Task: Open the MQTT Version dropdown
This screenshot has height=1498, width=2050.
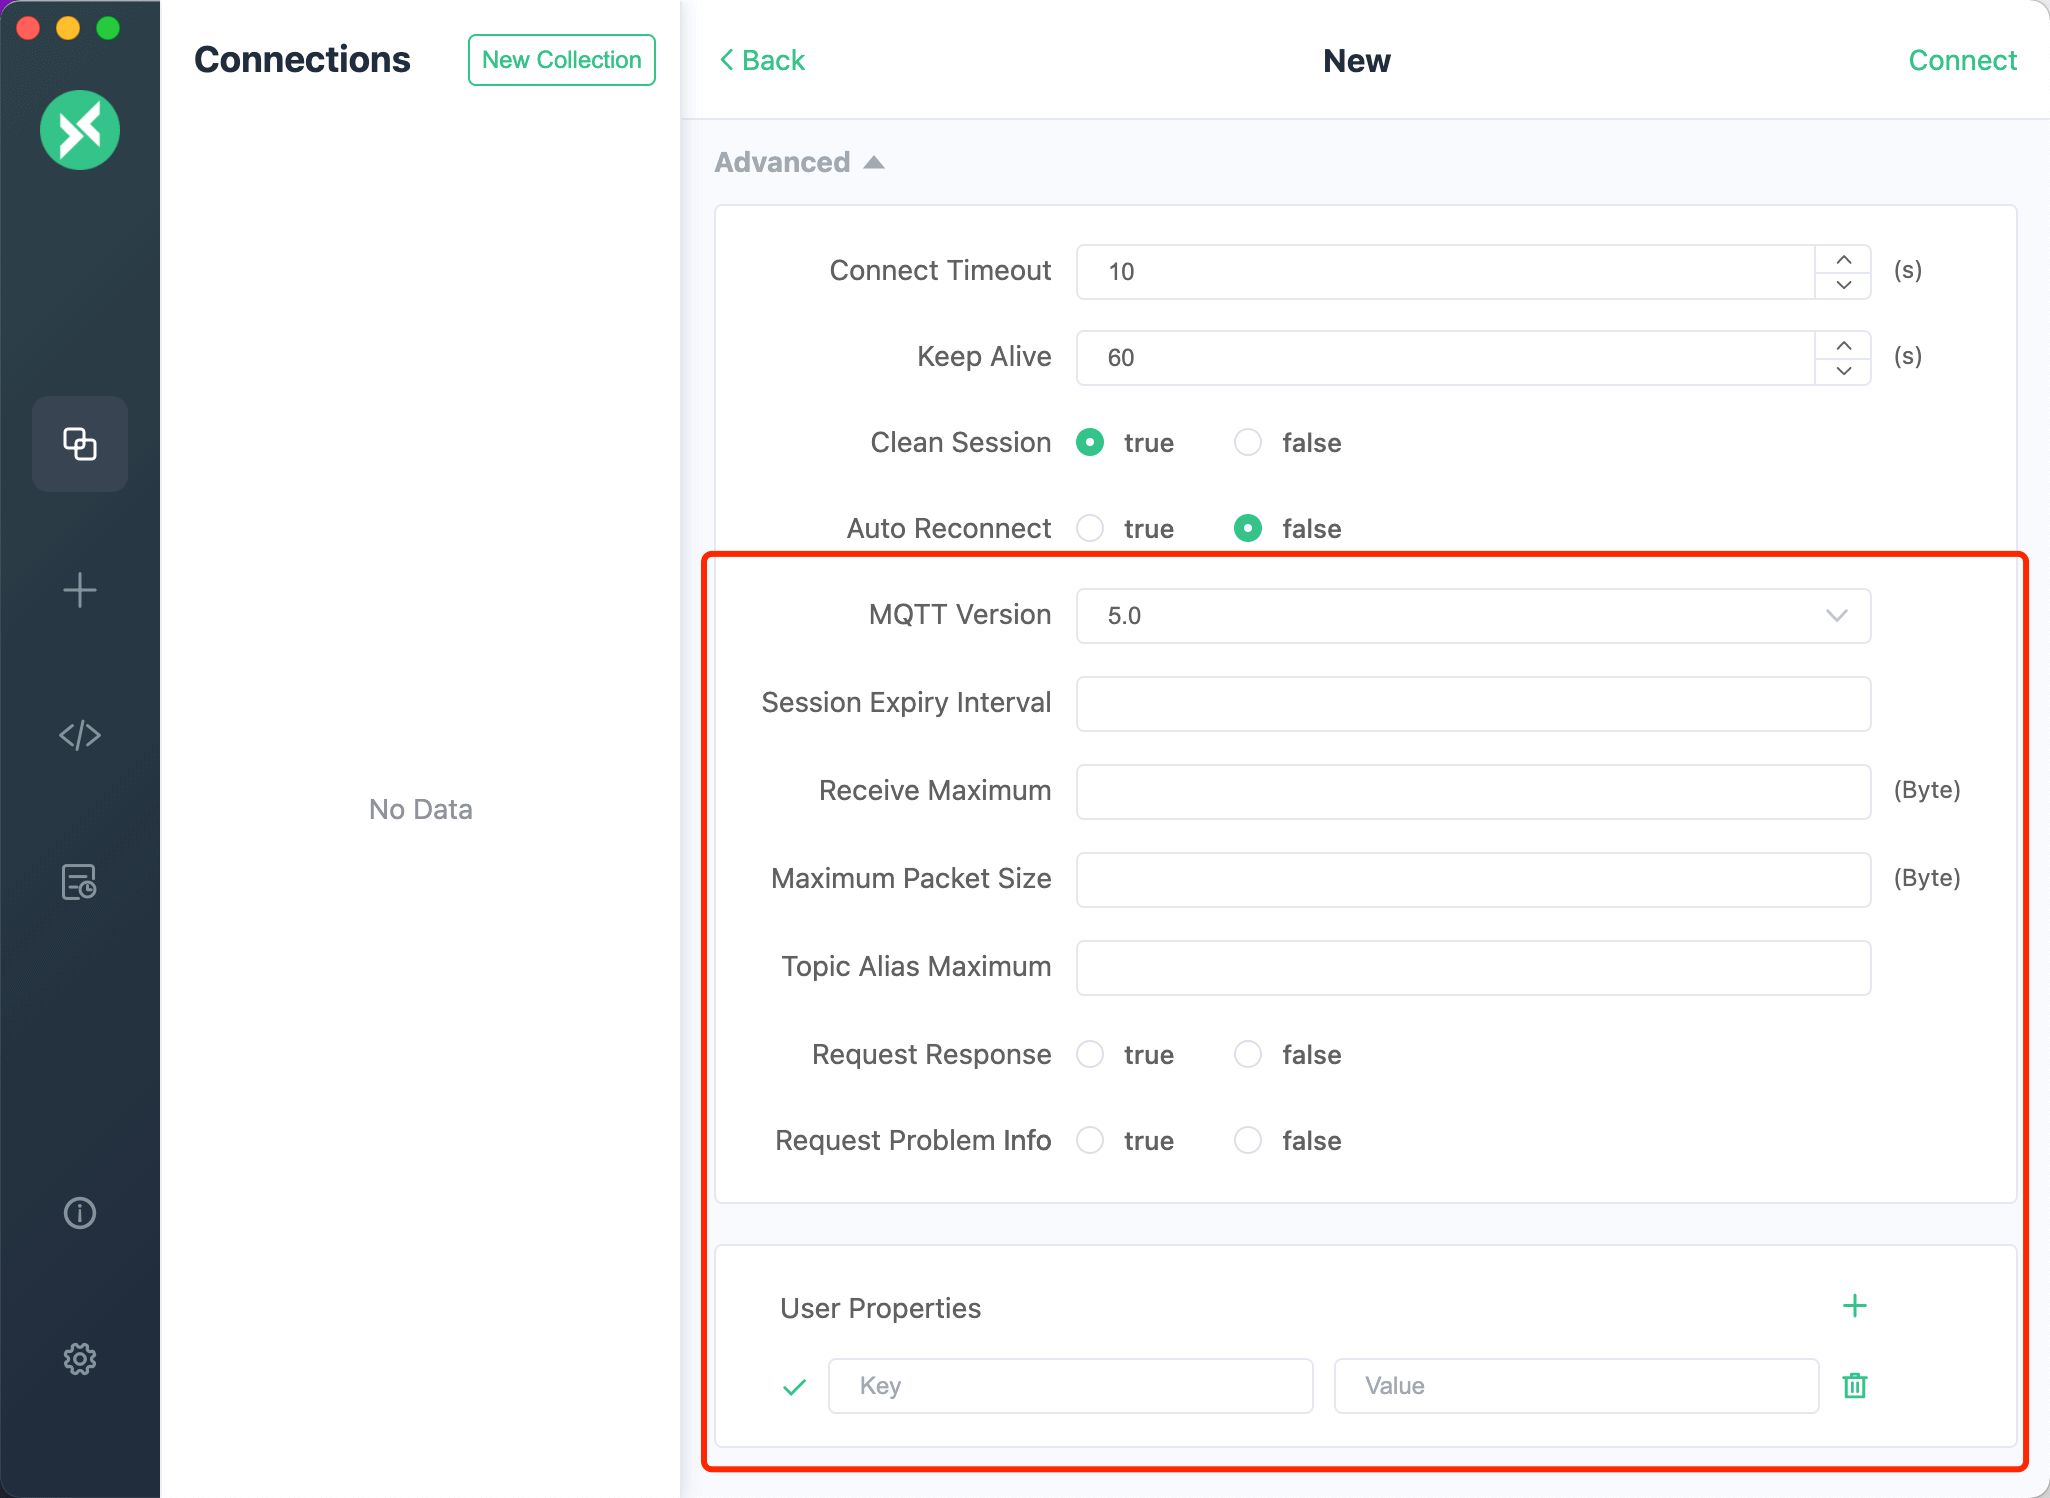Action: tap(1472, 616)
